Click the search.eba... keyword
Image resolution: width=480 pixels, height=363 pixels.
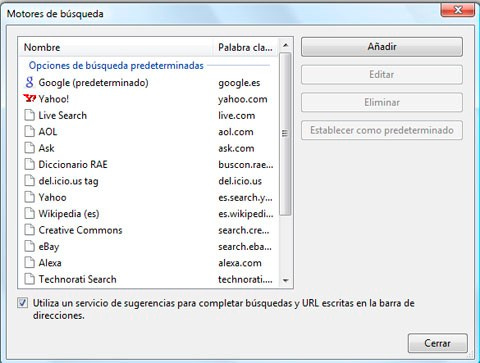click(x=245, y=246)
